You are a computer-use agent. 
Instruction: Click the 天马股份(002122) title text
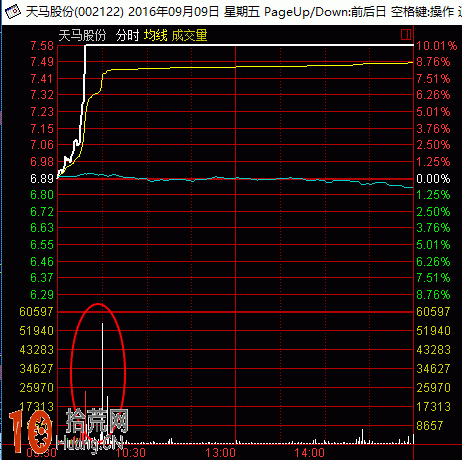(x=74, y=12)
